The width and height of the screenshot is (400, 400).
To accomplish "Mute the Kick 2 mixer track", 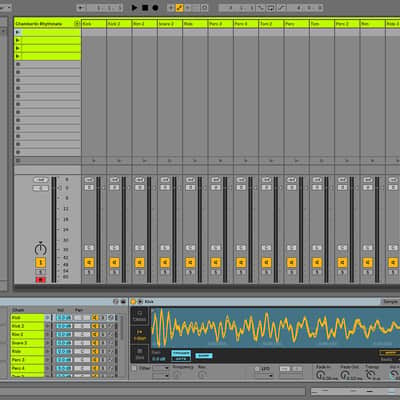I will [x=114, y=263].
